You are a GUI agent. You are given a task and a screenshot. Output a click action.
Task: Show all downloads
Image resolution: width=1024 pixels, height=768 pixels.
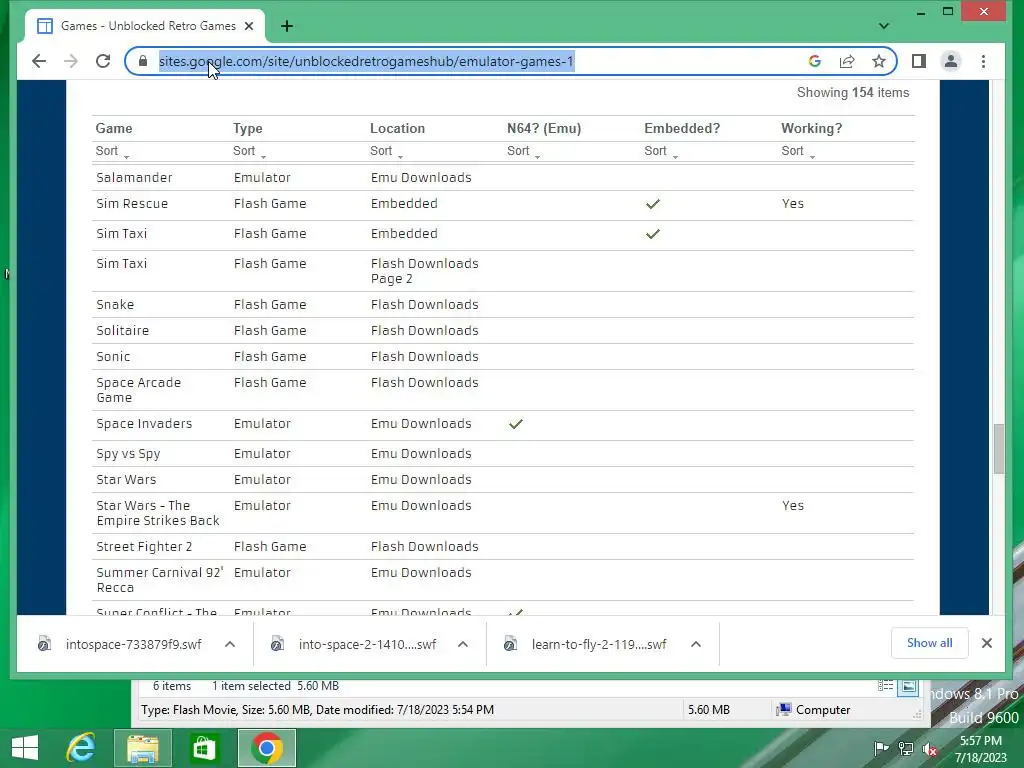click(x=929, y=643)
